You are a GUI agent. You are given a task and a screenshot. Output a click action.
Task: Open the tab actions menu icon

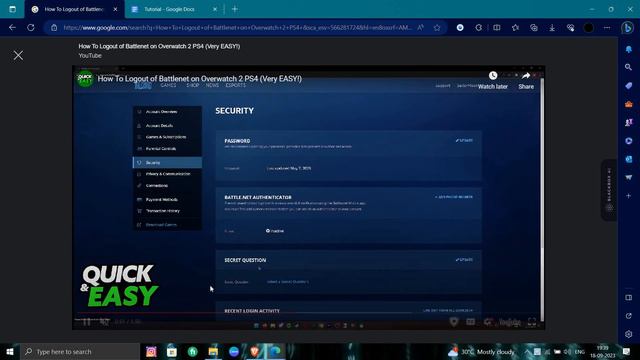point(13,9)
